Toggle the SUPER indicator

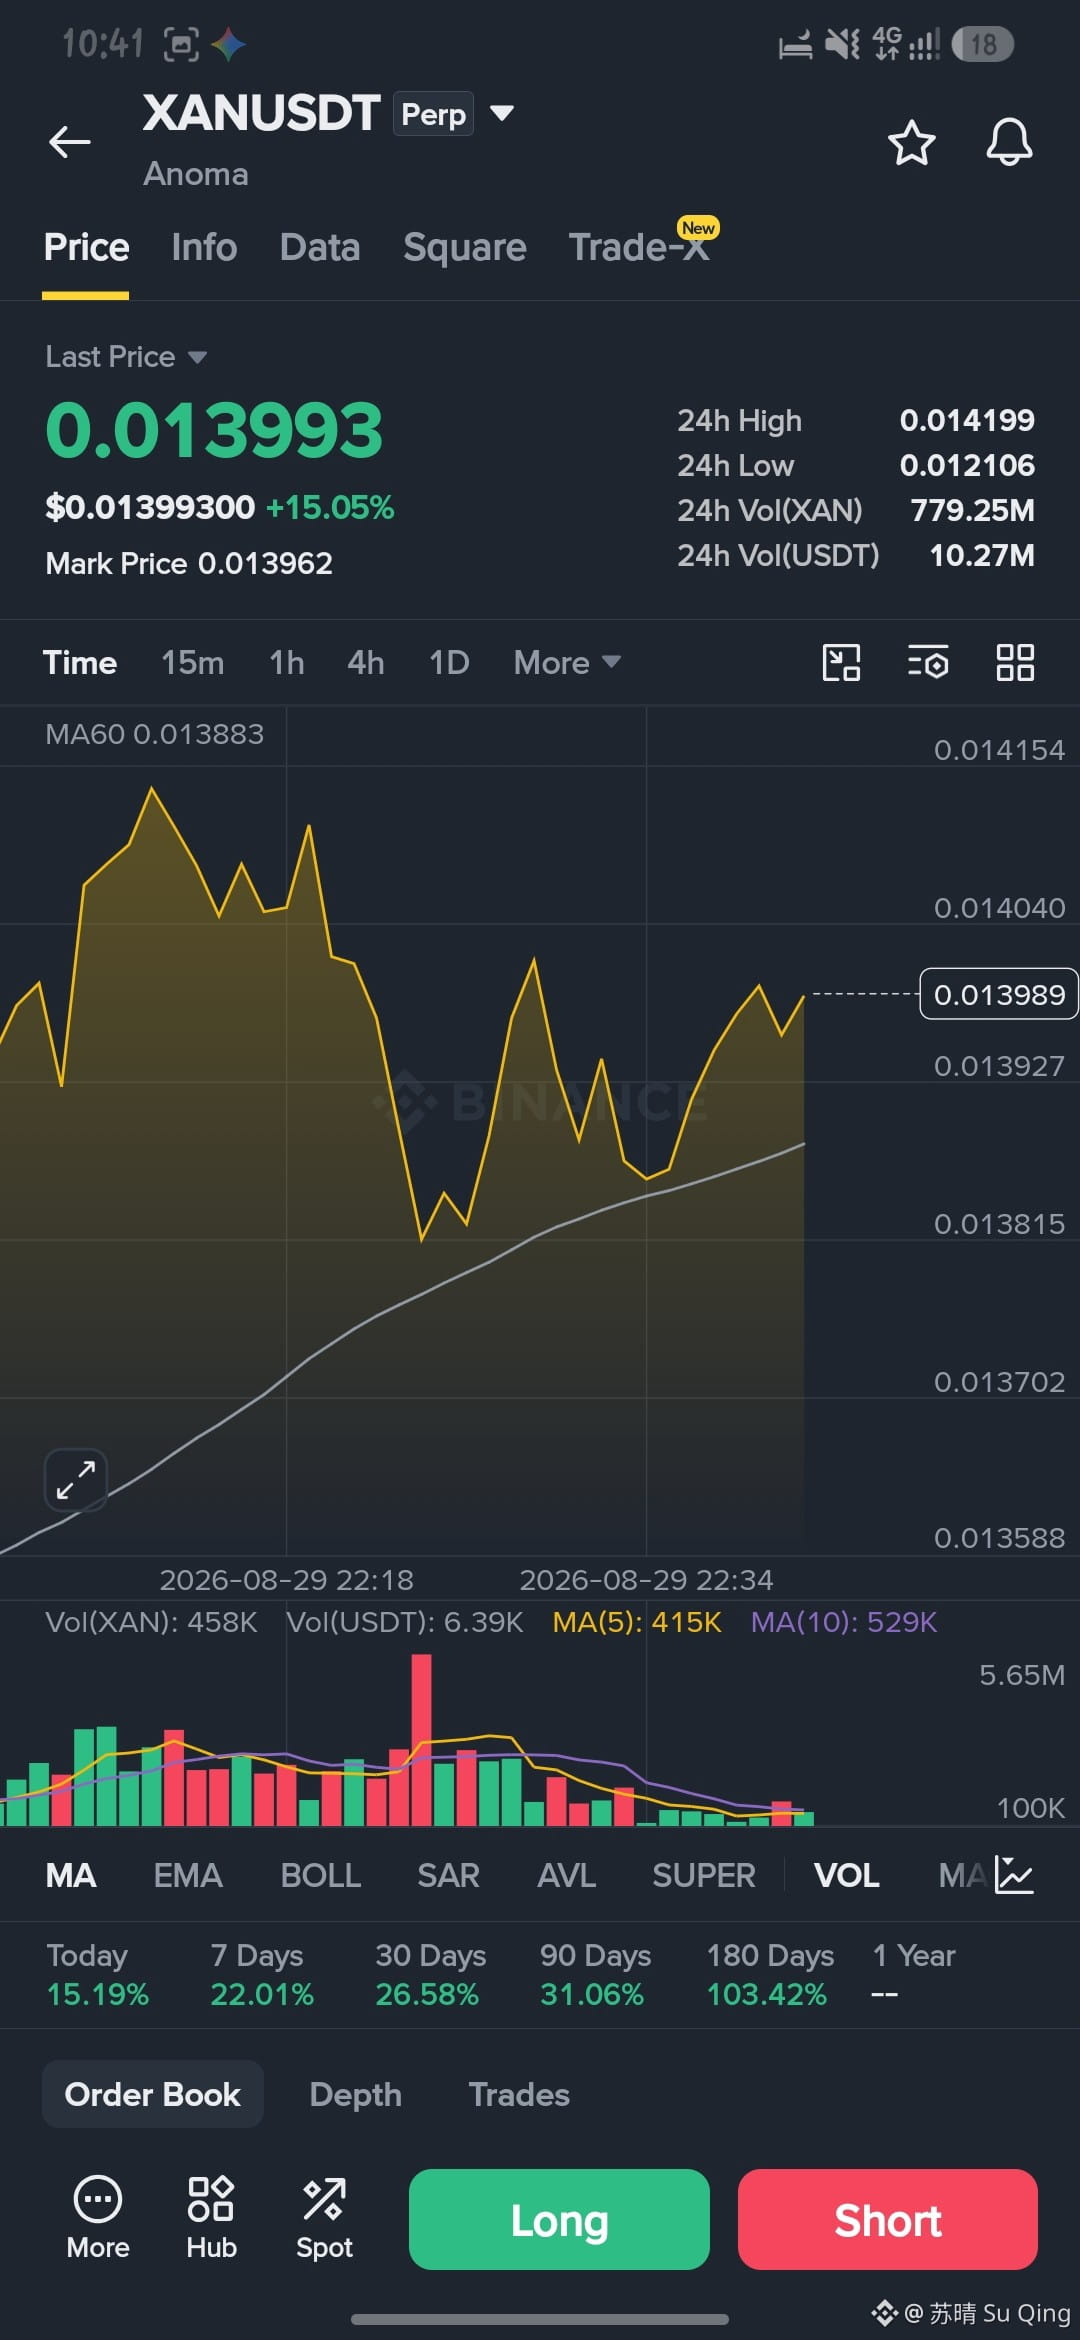[x=704, y=1875]
